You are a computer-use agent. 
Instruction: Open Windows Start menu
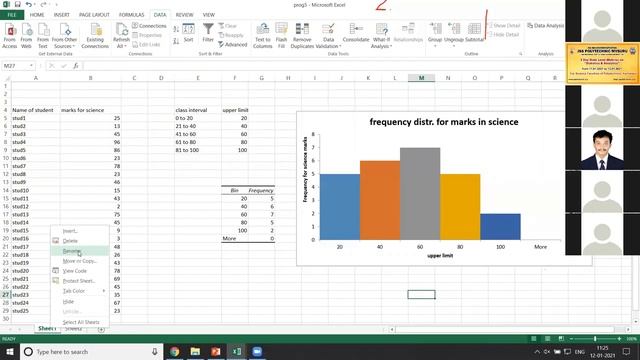(10, 351)
